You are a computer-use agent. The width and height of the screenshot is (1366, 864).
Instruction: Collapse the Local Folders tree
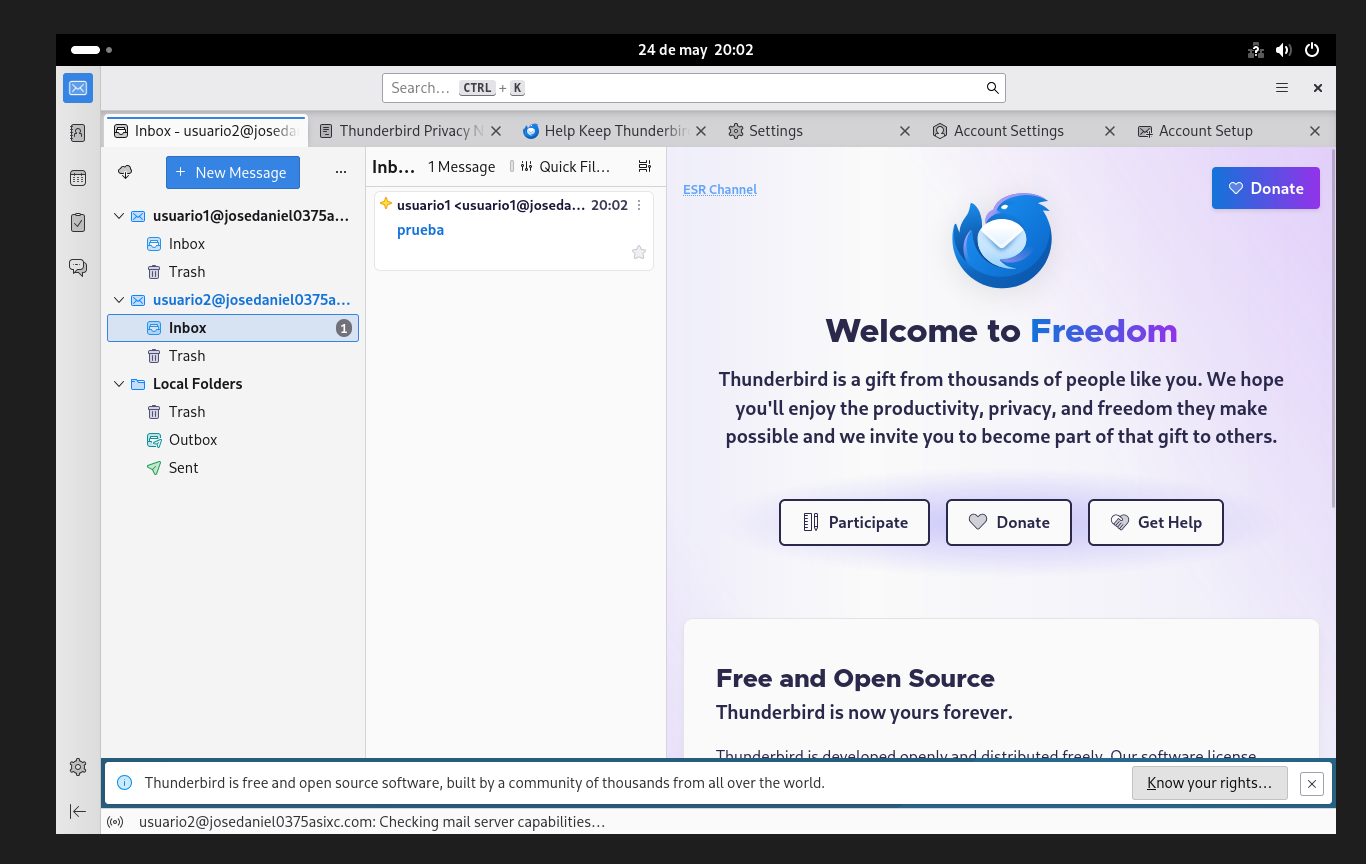tap(120, 384)
